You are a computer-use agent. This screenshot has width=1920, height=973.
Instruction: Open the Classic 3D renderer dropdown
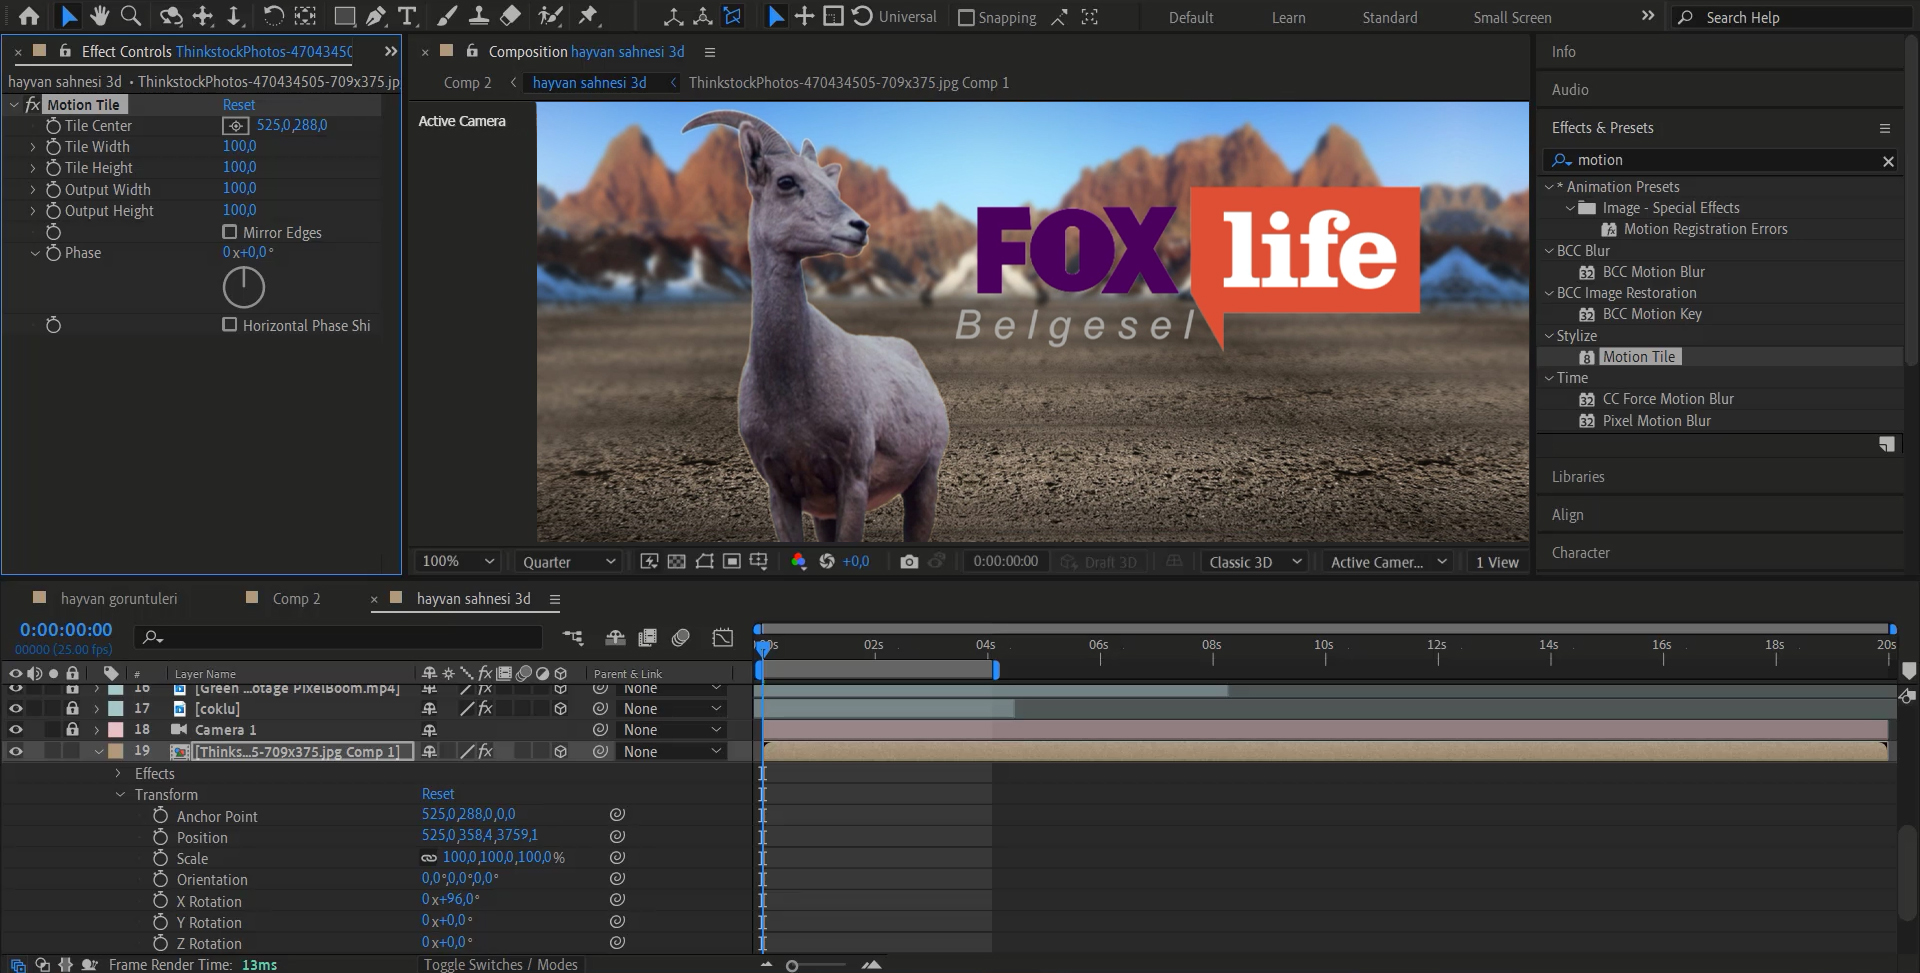click(x=1255, y=562)
